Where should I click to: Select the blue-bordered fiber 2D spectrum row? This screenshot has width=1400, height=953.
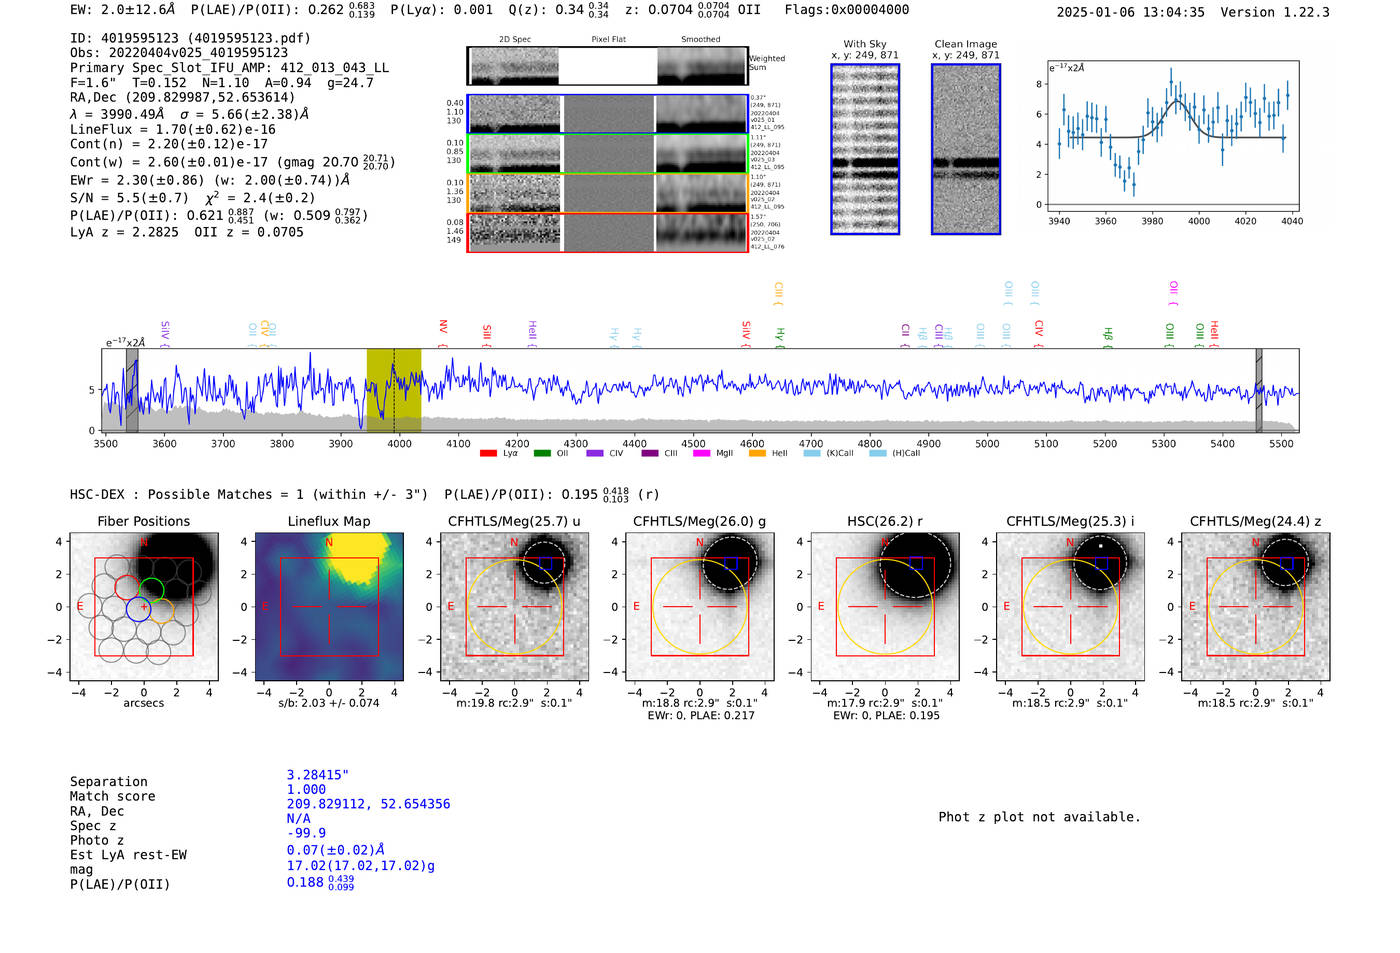point(608,114)
